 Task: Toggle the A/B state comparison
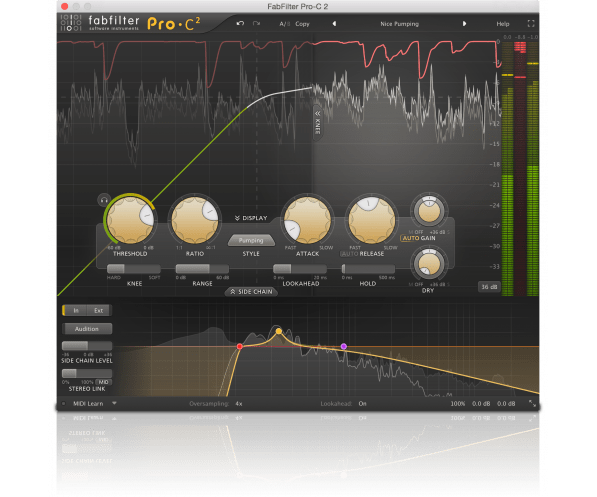(x=284, y=24)
